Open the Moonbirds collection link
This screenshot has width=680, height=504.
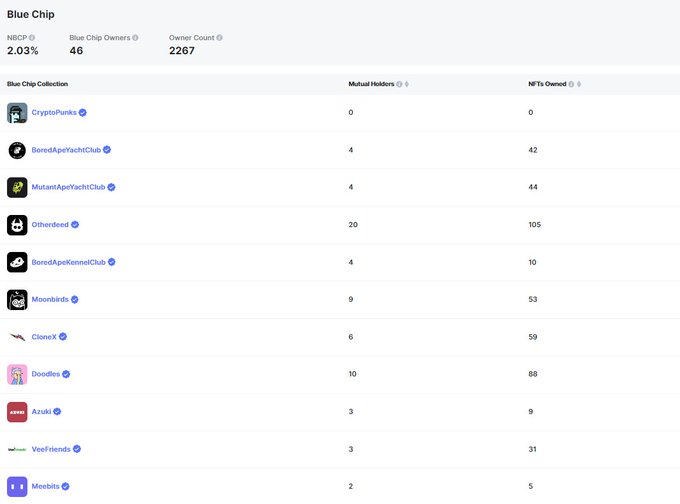(50, 299)
